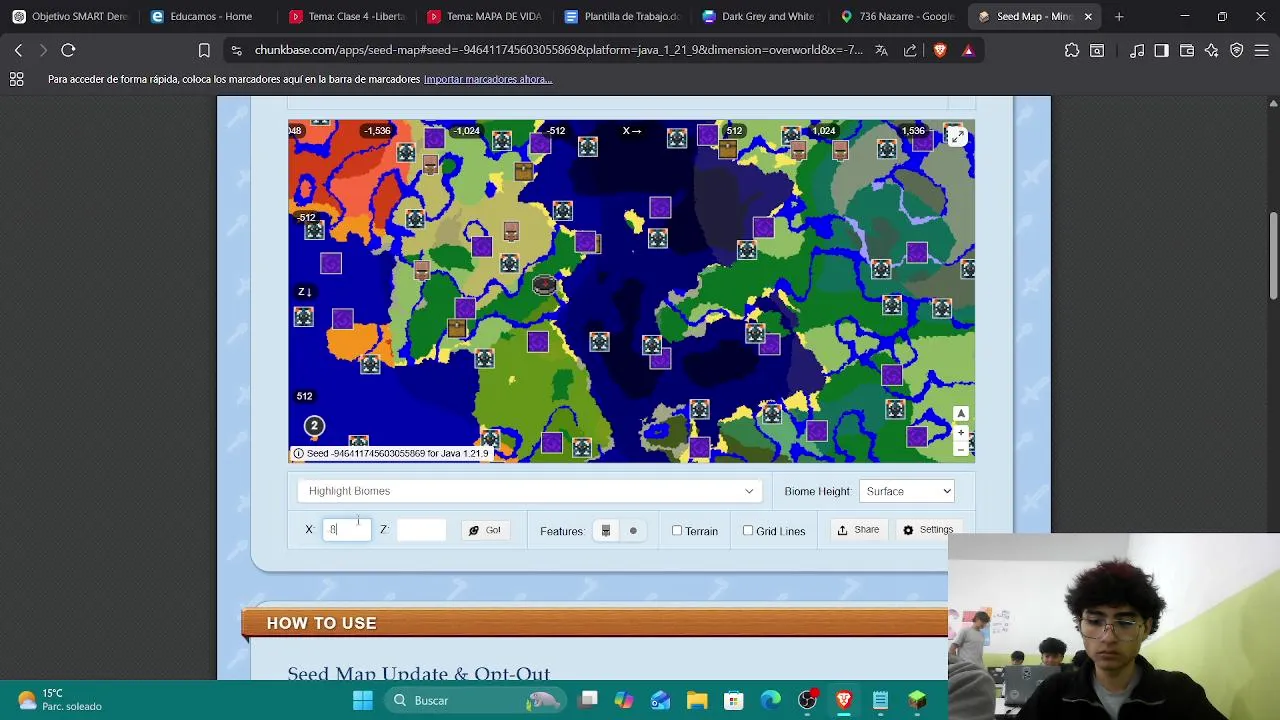Reload the Chunkbase page
The image size is (1280, 720).
[68, 50]
